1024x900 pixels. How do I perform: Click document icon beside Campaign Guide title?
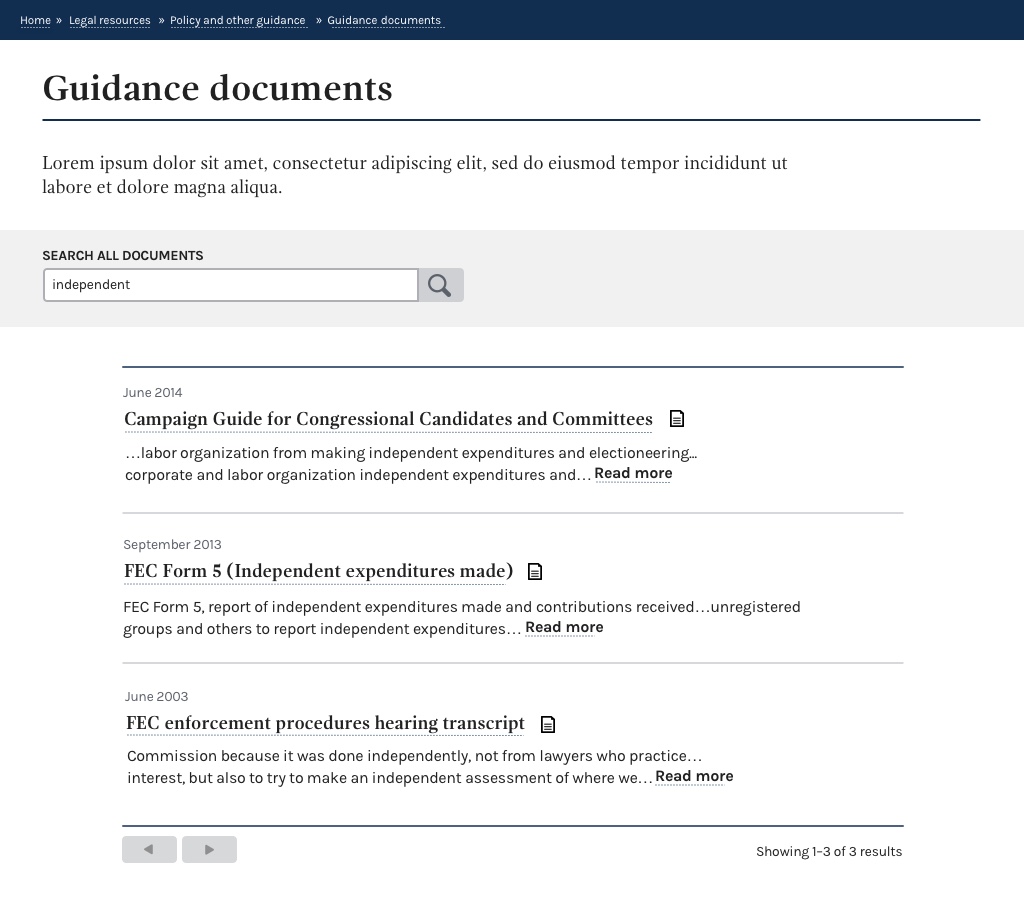click(x=677, y=419)
